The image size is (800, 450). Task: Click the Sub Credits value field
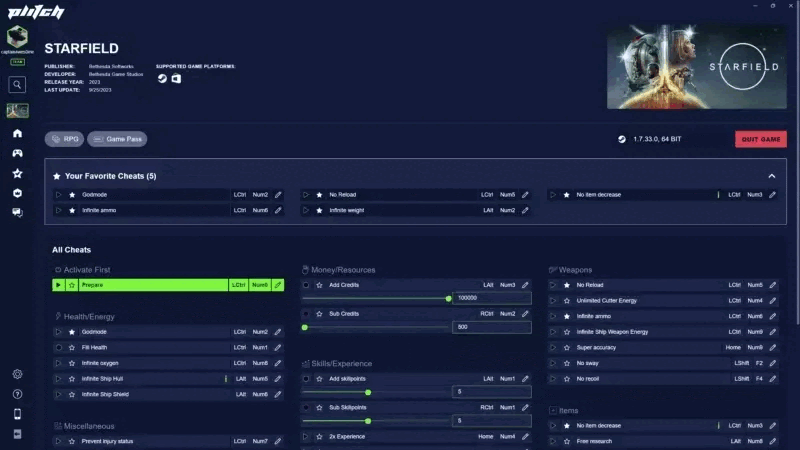click(492, 327)
